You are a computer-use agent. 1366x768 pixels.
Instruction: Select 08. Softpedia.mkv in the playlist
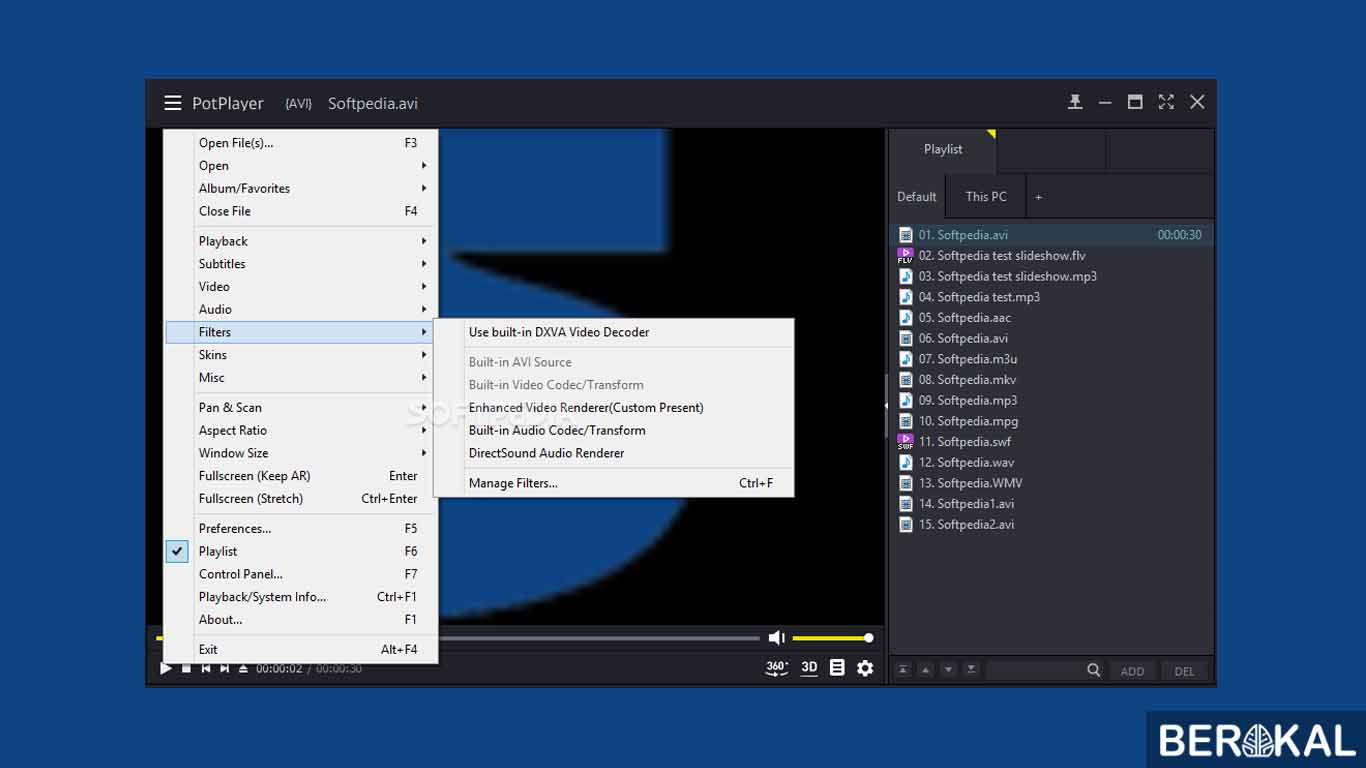pos(967,379)
